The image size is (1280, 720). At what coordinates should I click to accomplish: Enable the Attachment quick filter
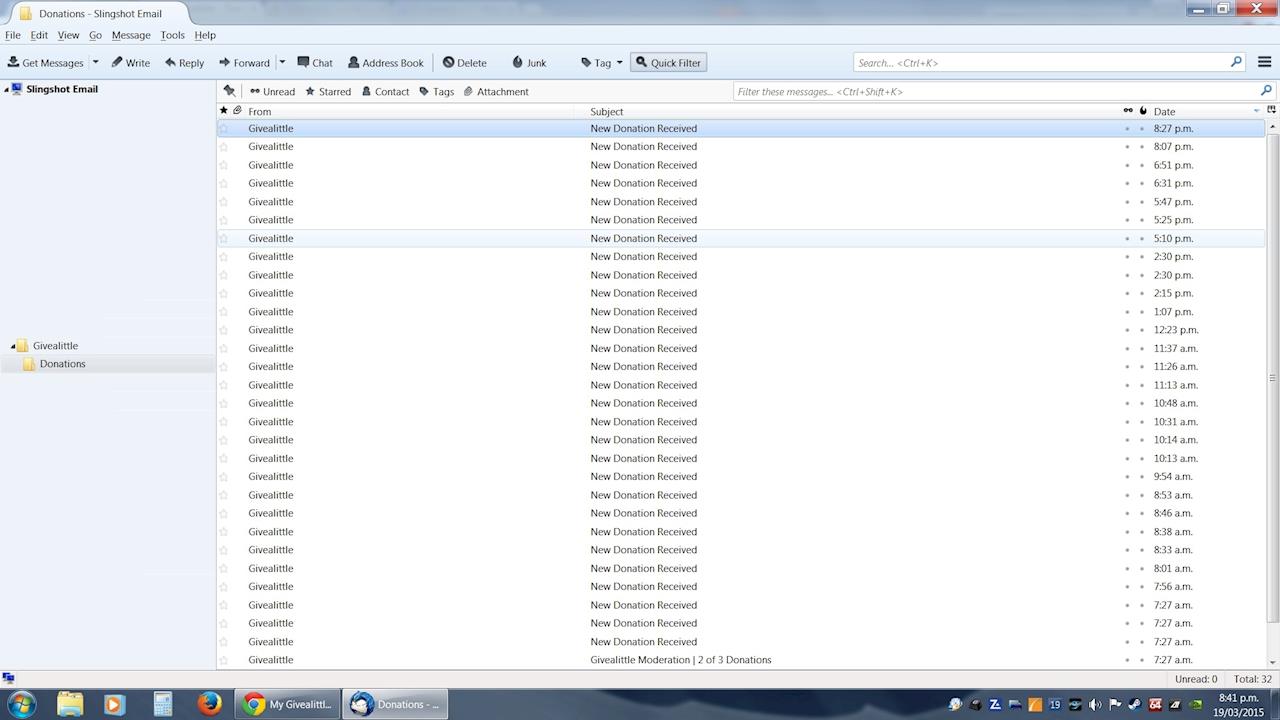pyautogui.click(x=496, y=91)
